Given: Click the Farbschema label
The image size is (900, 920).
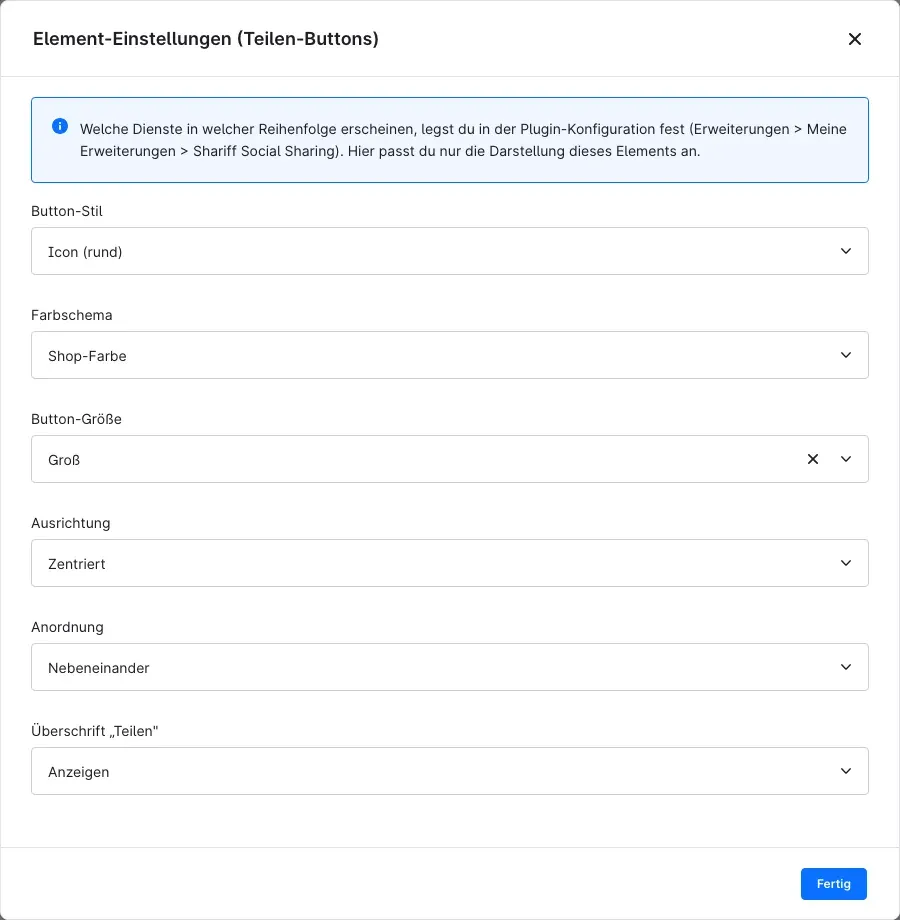Looking at the screenshot, I should pyautogui.click(x=72, y=315).
